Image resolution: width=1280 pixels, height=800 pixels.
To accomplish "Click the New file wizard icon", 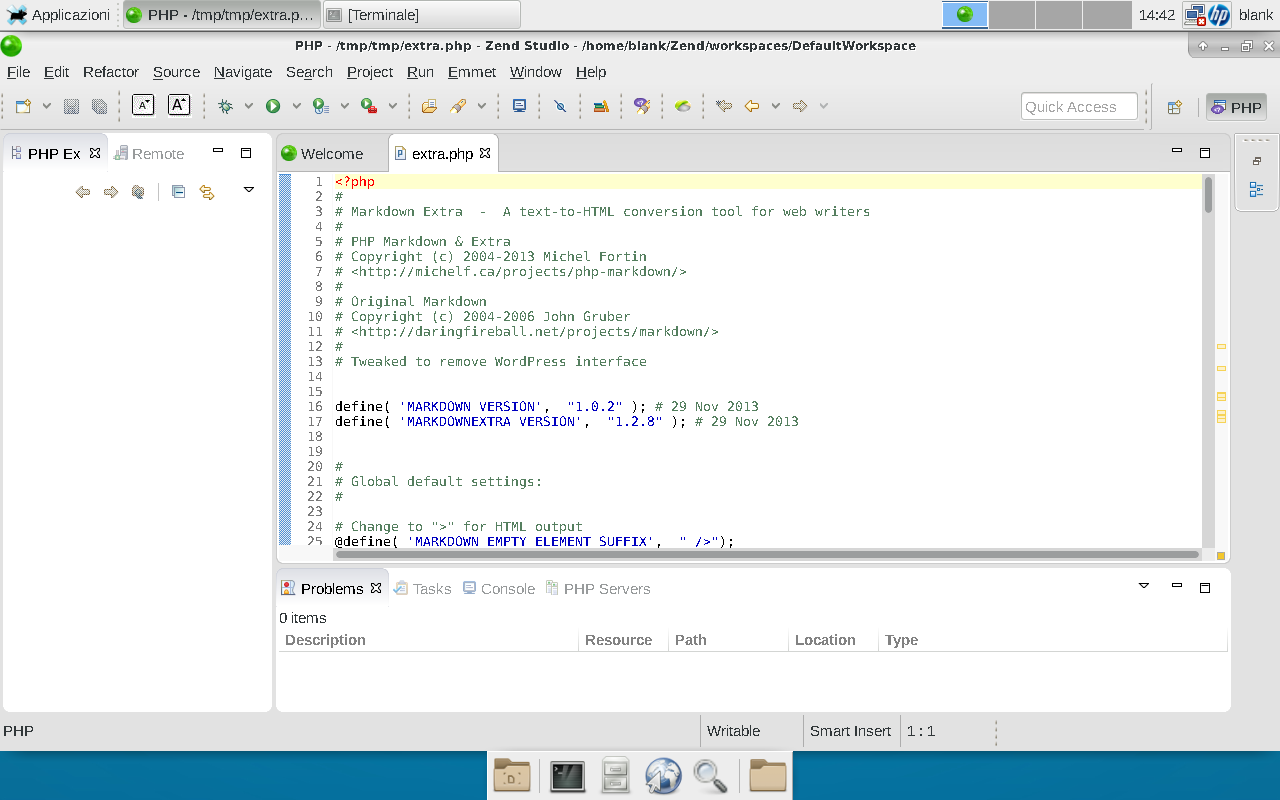I will pyautogui.click(x=24, y=106).
